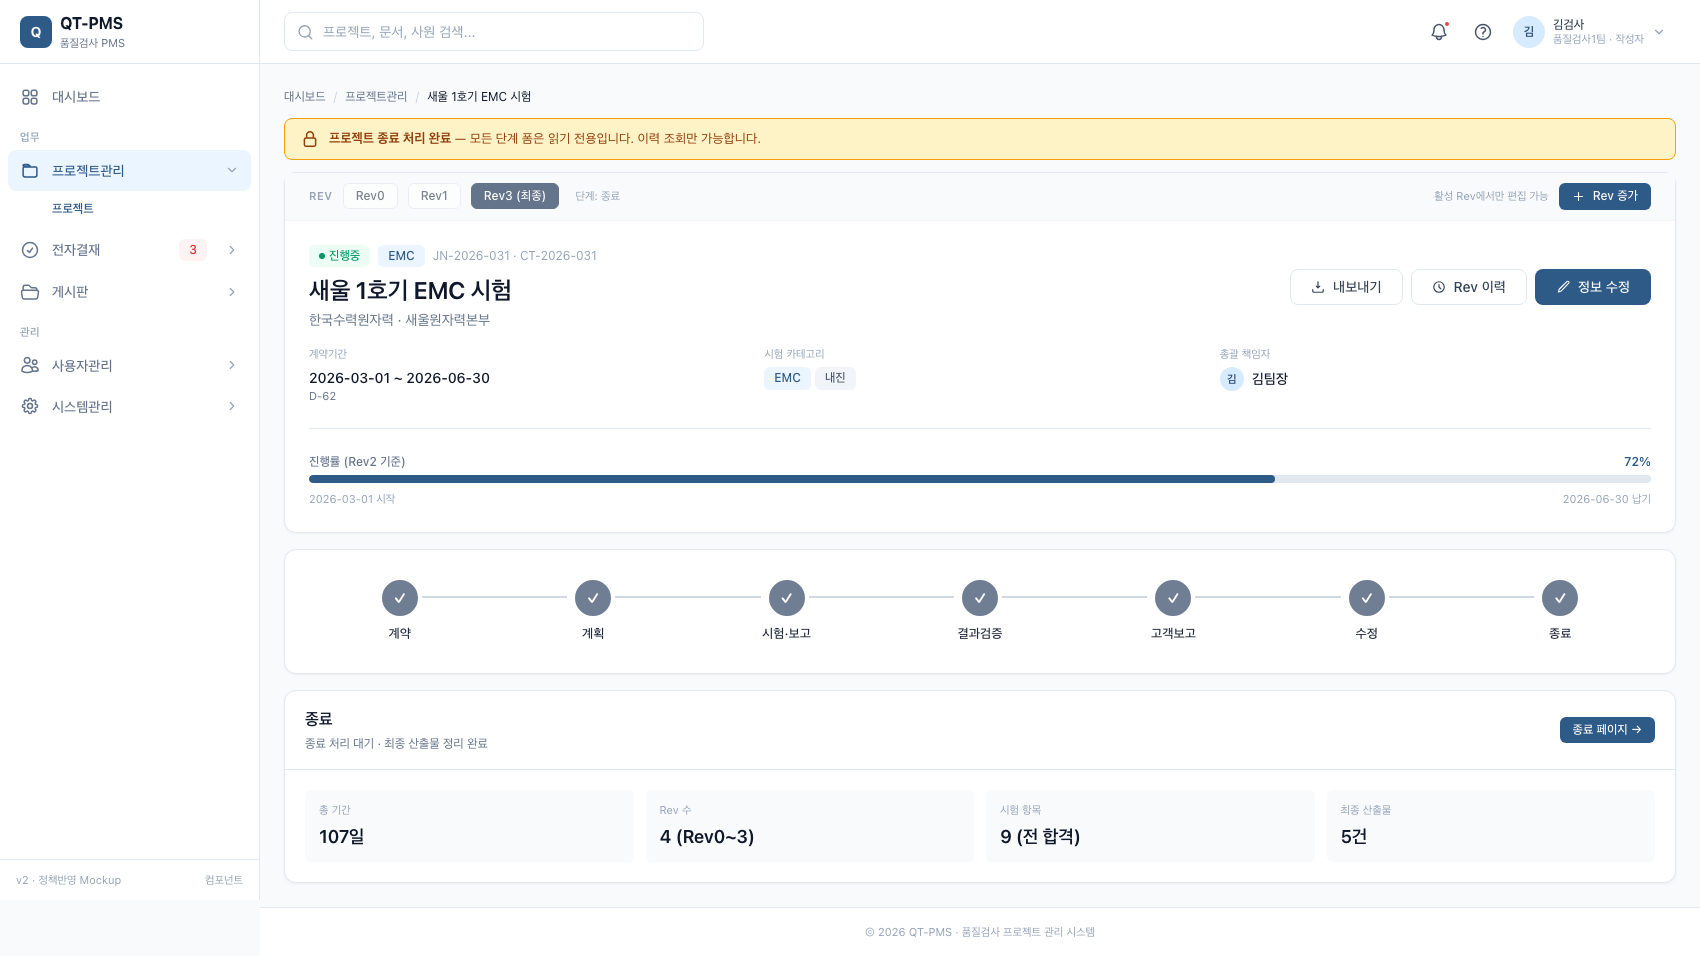Follow the 대시보드 breadcrumb link
This screenshot has width=1700, height=956.
tap(305, 97)
